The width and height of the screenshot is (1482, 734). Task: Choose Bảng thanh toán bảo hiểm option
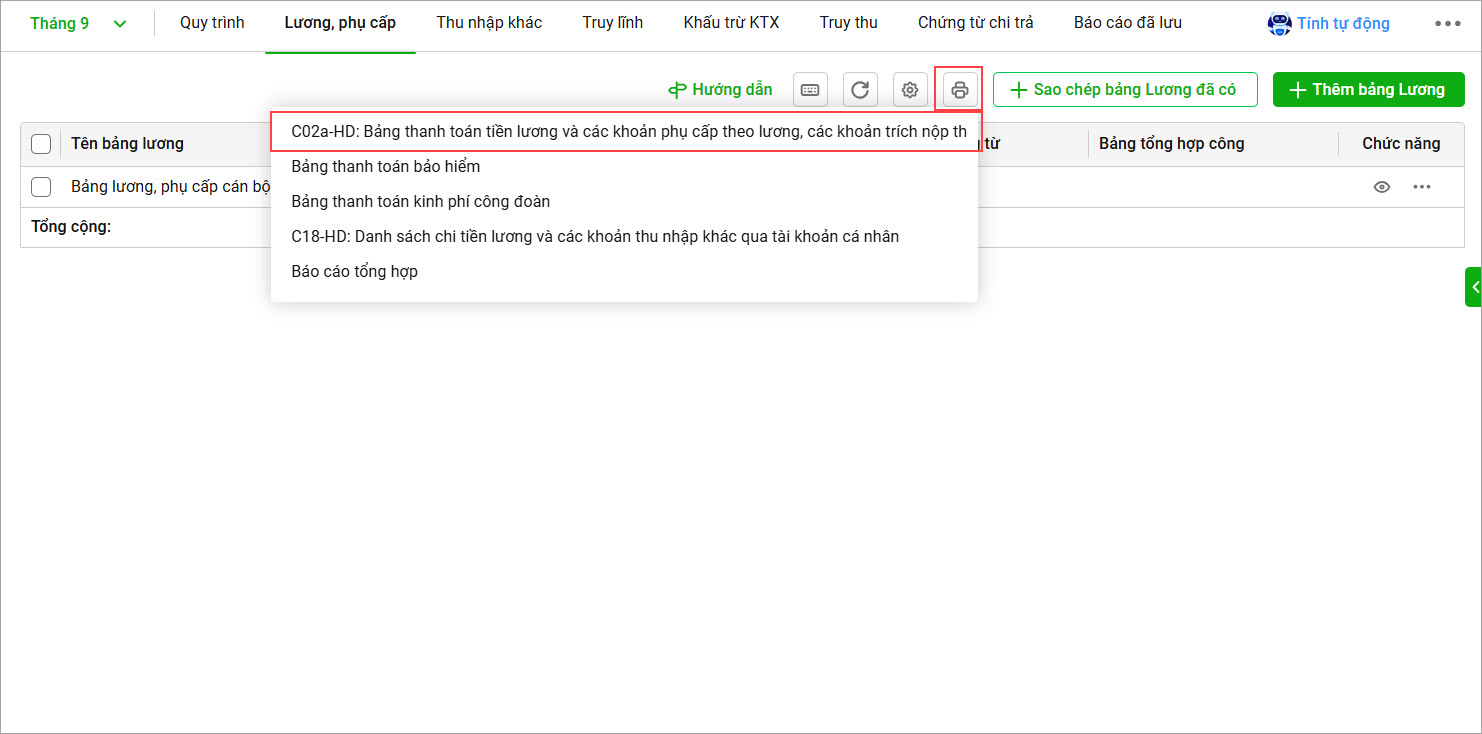[385, 167]
